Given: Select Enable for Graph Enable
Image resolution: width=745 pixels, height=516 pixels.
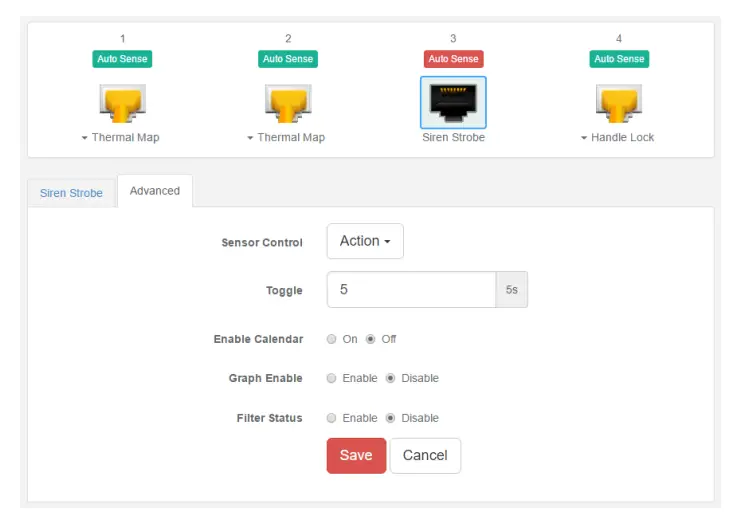Looking at the screenshot, I should (x=332, y=378).
